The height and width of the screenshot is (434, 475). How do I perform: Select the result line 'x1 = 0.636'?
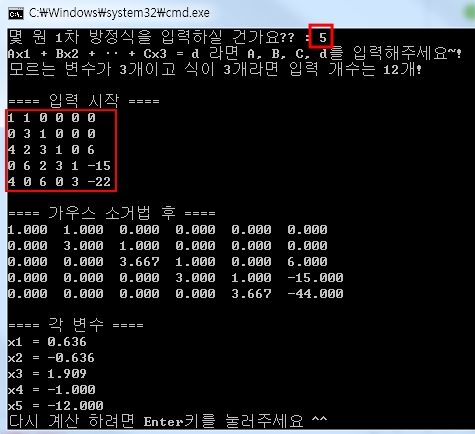click(47, 342)
